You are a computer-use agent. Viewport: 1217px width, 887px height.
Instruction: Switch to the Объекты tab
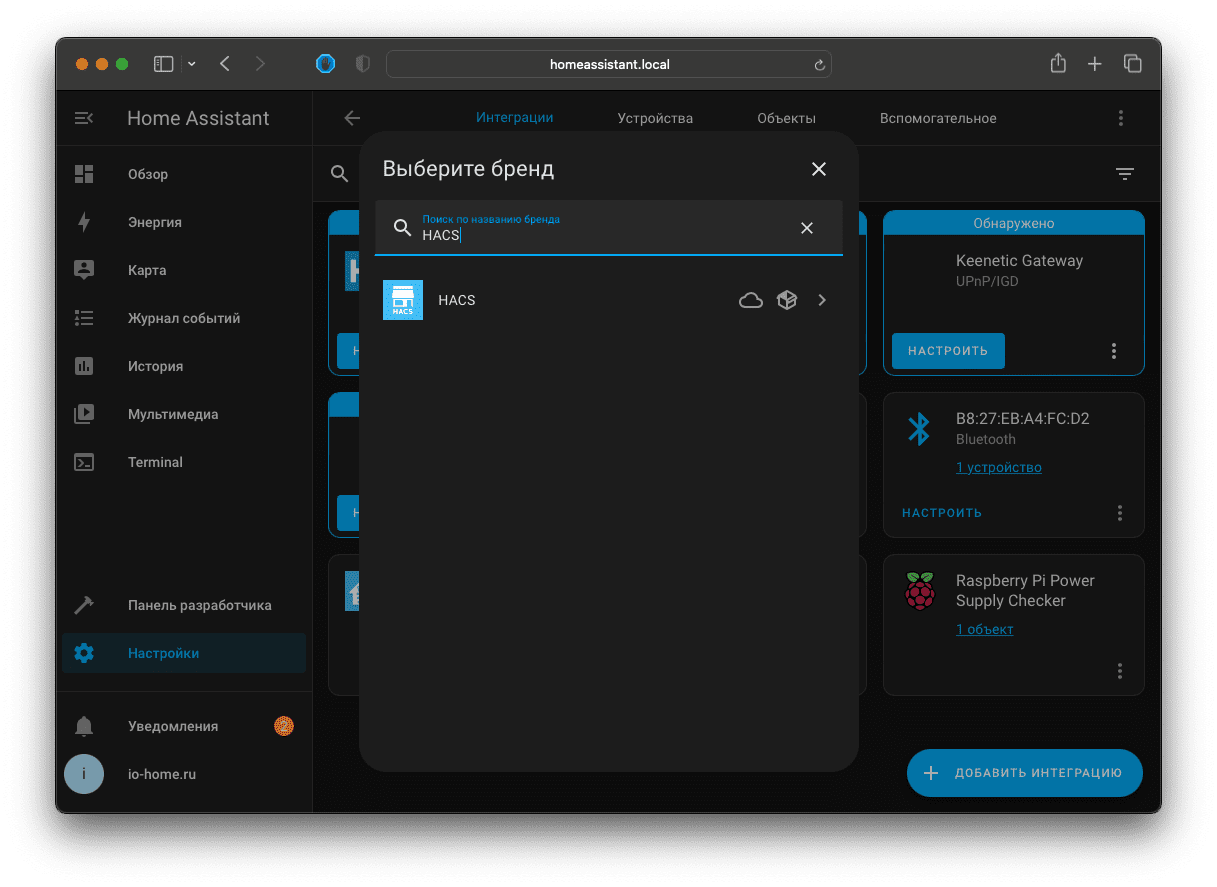click(786, 118)
